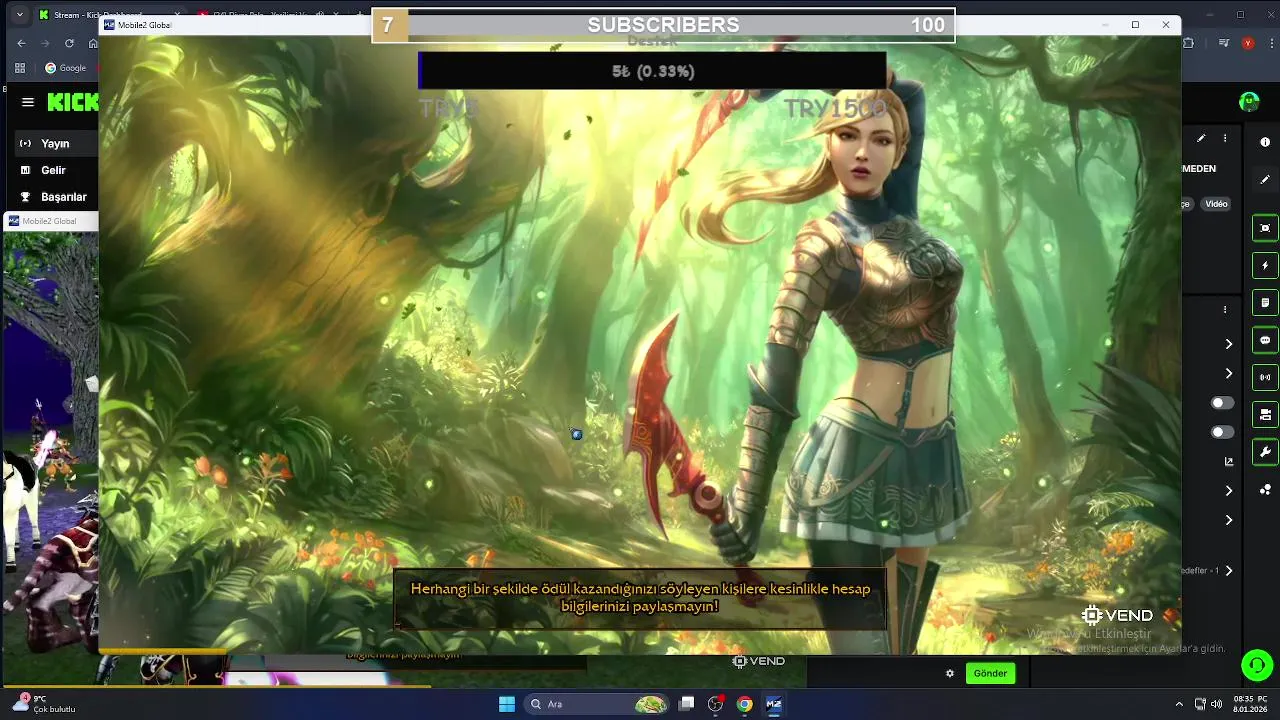Open the info icon in right toolbar
The width and height of the screenshot is (1280, 720).
coord(1265,142)
